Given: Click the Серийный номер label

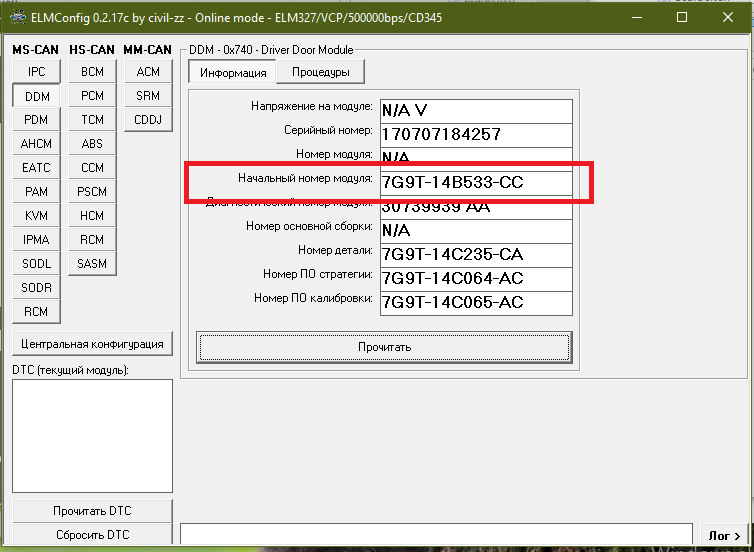Looking at the screenshot, I should click(328, 130).
